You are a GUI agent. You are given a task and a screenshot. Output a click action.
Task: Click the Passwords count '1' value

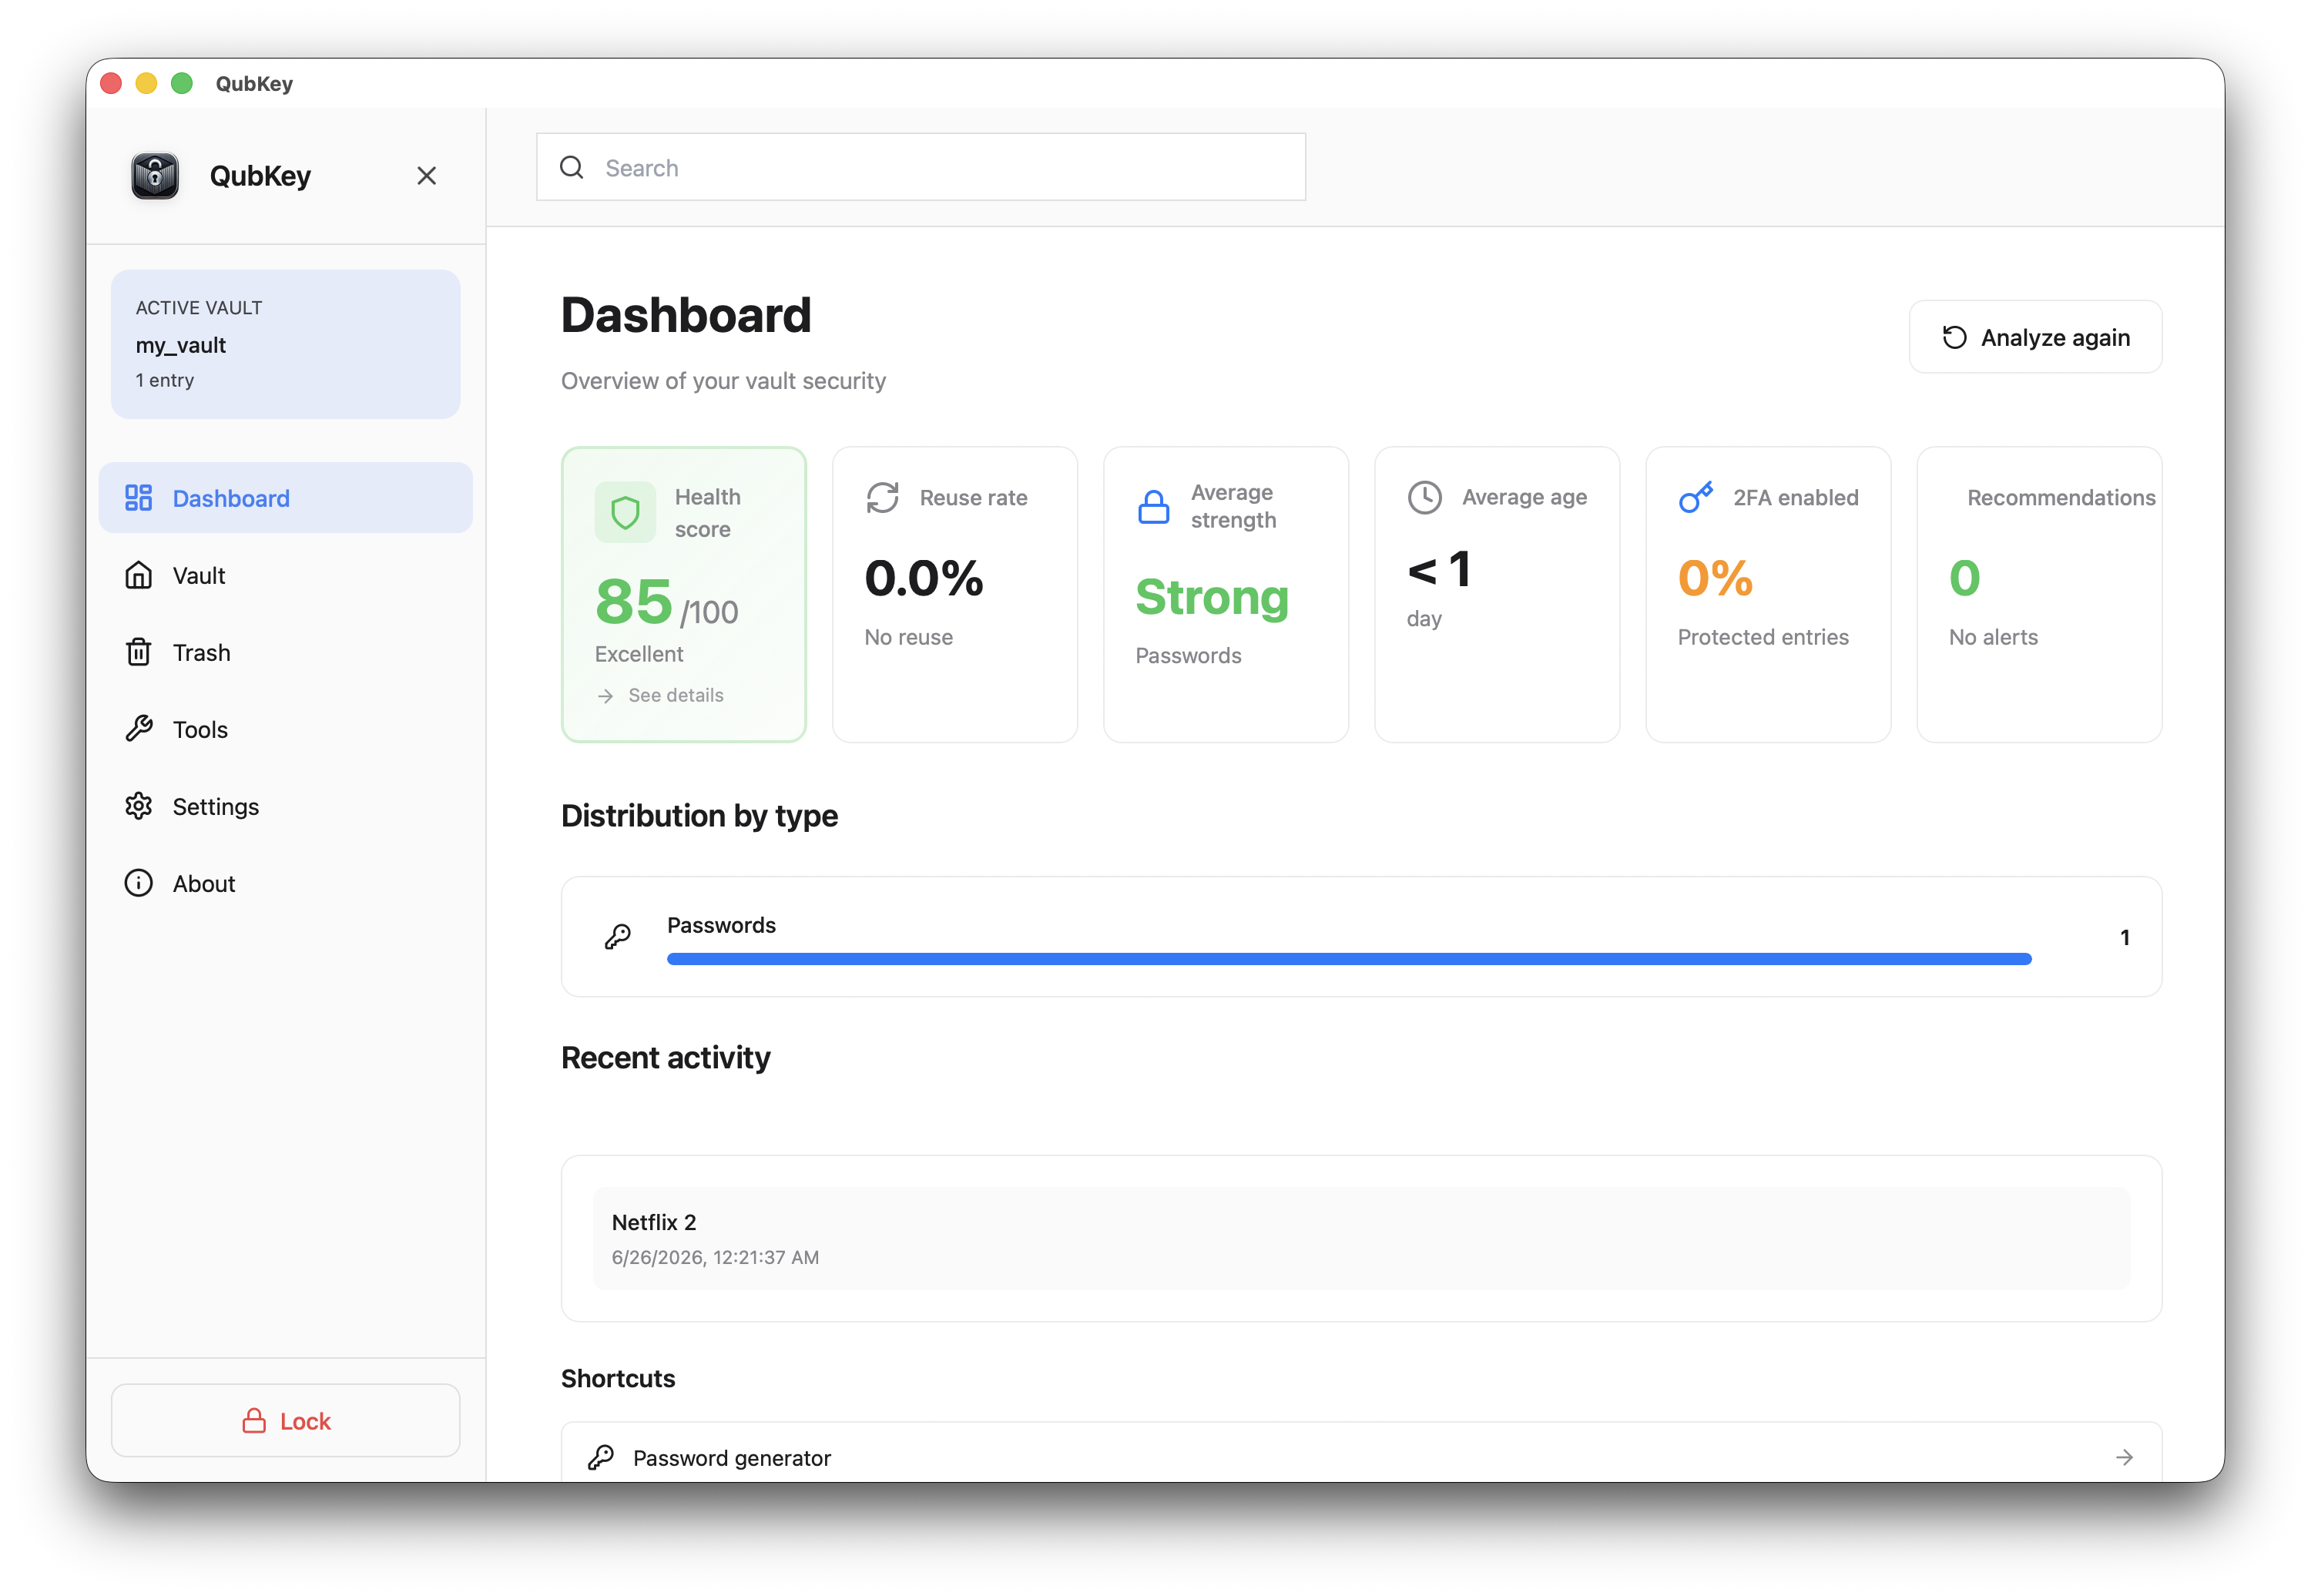pos(2125,937)
